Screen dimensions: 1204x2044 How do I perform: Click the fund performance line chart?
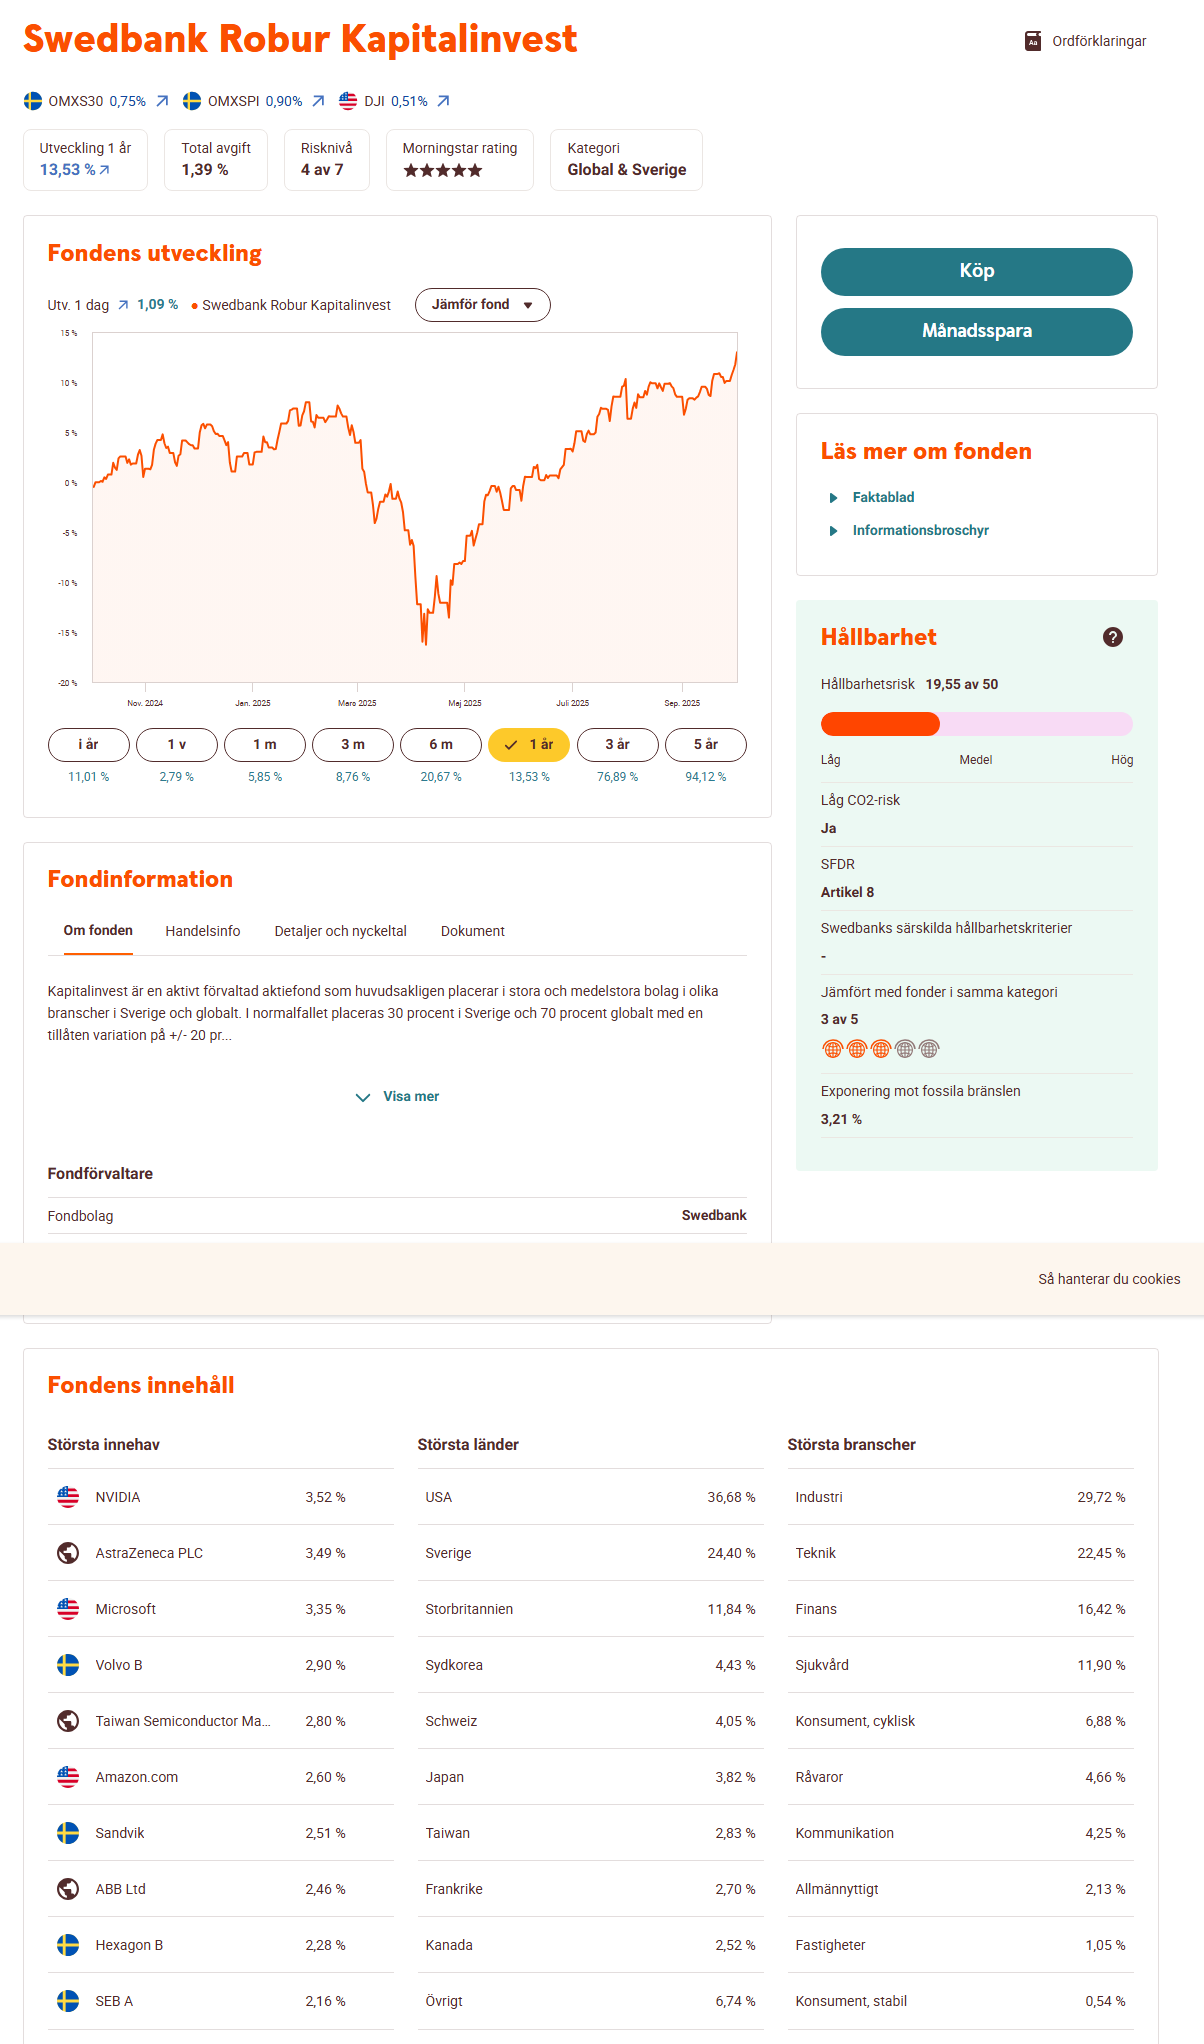tap(415, 508)
